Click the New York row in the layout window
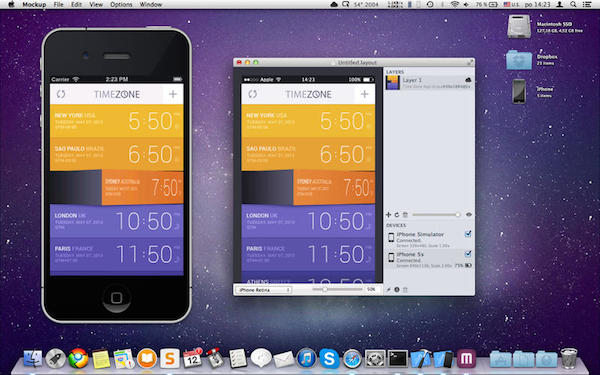The height and width of the screenshot is (375, 600). (308, 121)
